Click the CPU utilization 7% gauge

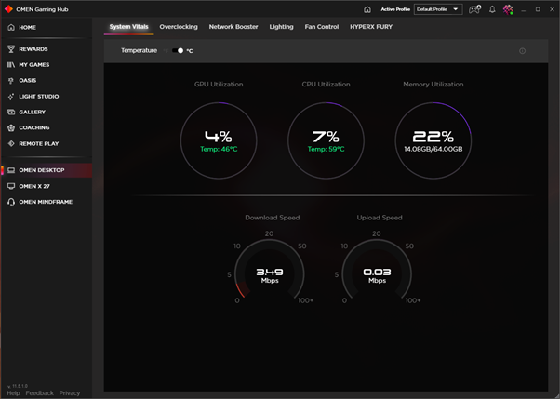tap(326, 140)
